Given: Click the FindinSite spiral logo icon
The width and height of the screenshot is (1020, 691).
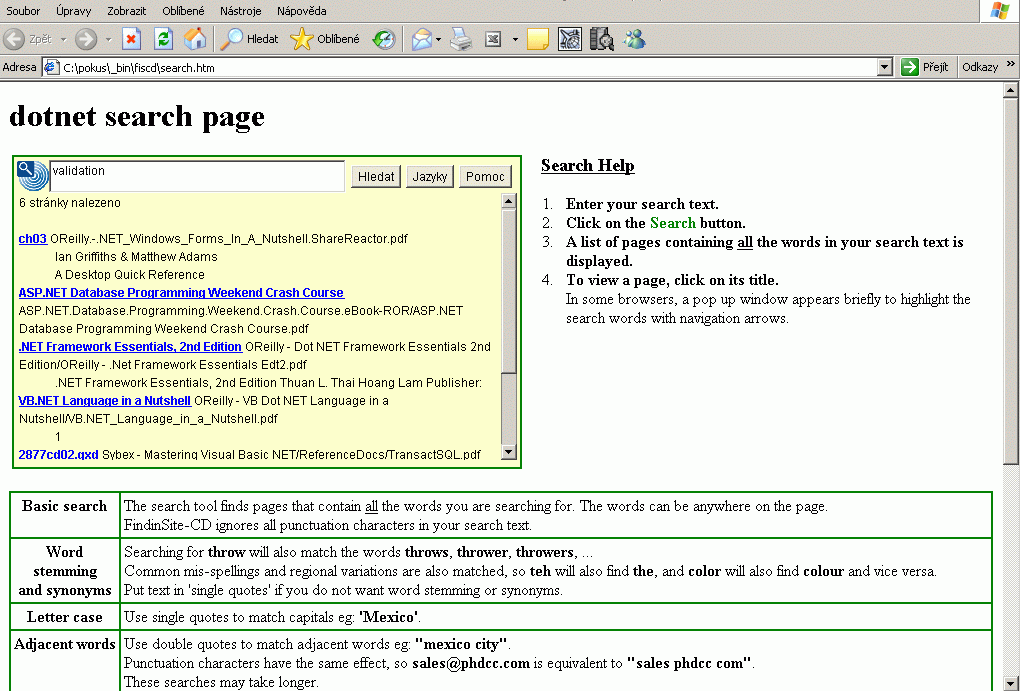Looking at the screenshot, I should (x=33, y=176).
